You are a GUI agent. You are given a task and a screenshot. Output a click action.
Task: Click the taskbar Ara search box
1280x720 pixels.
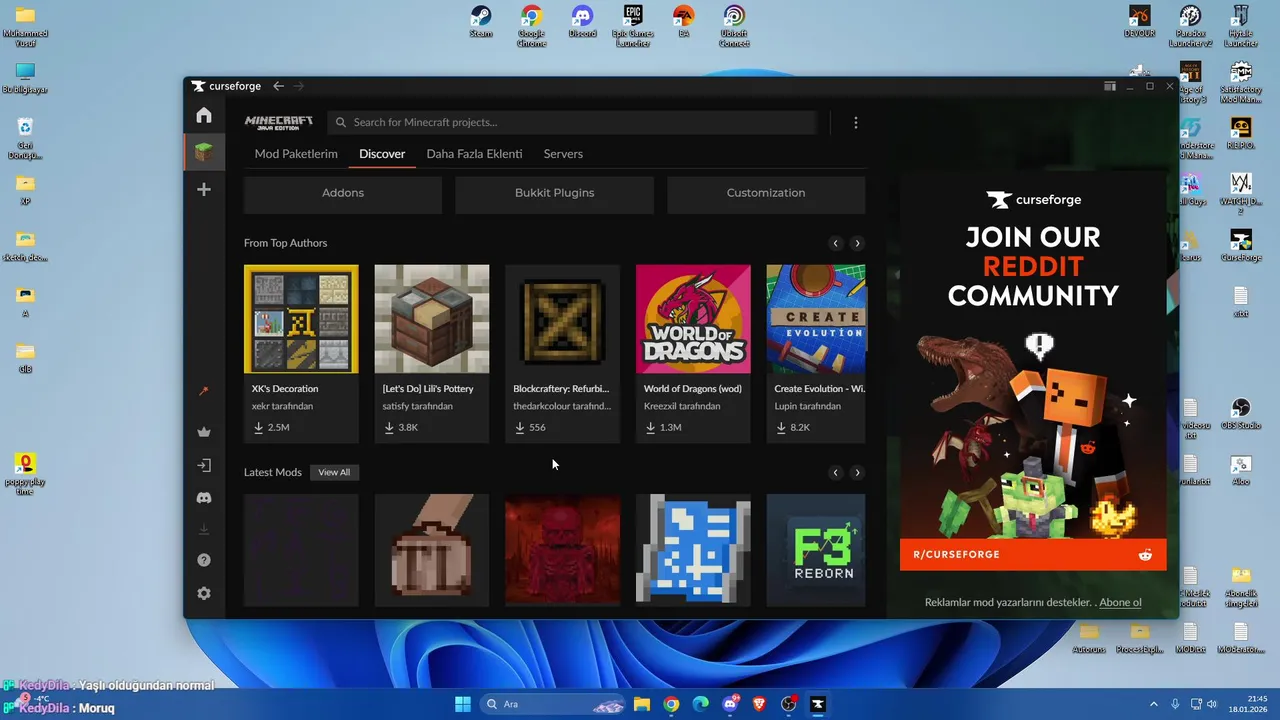(x=552, y=704)
